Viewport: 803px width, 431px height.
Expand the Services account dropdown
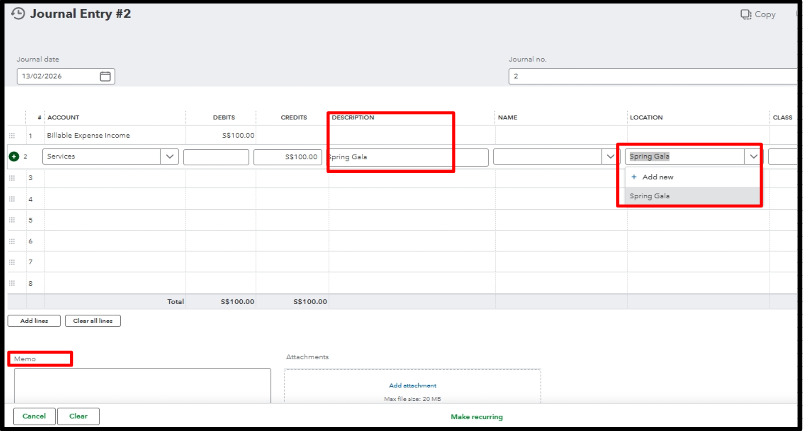pos(168,156)
